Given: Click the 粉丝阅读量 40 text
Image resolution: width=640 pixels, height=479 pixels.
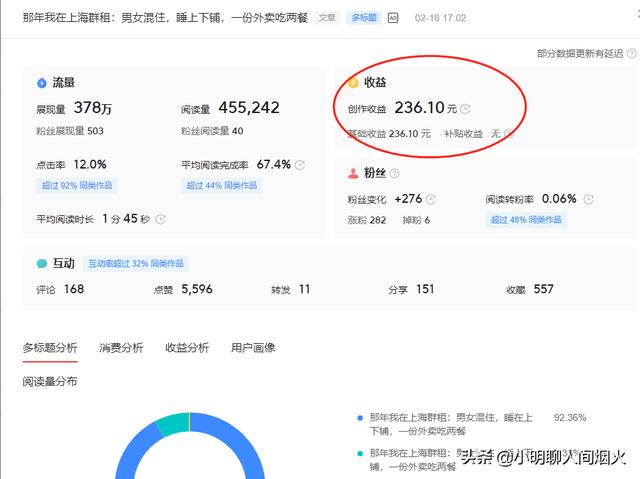Looking at the screenshot, I should coord(212,131).
